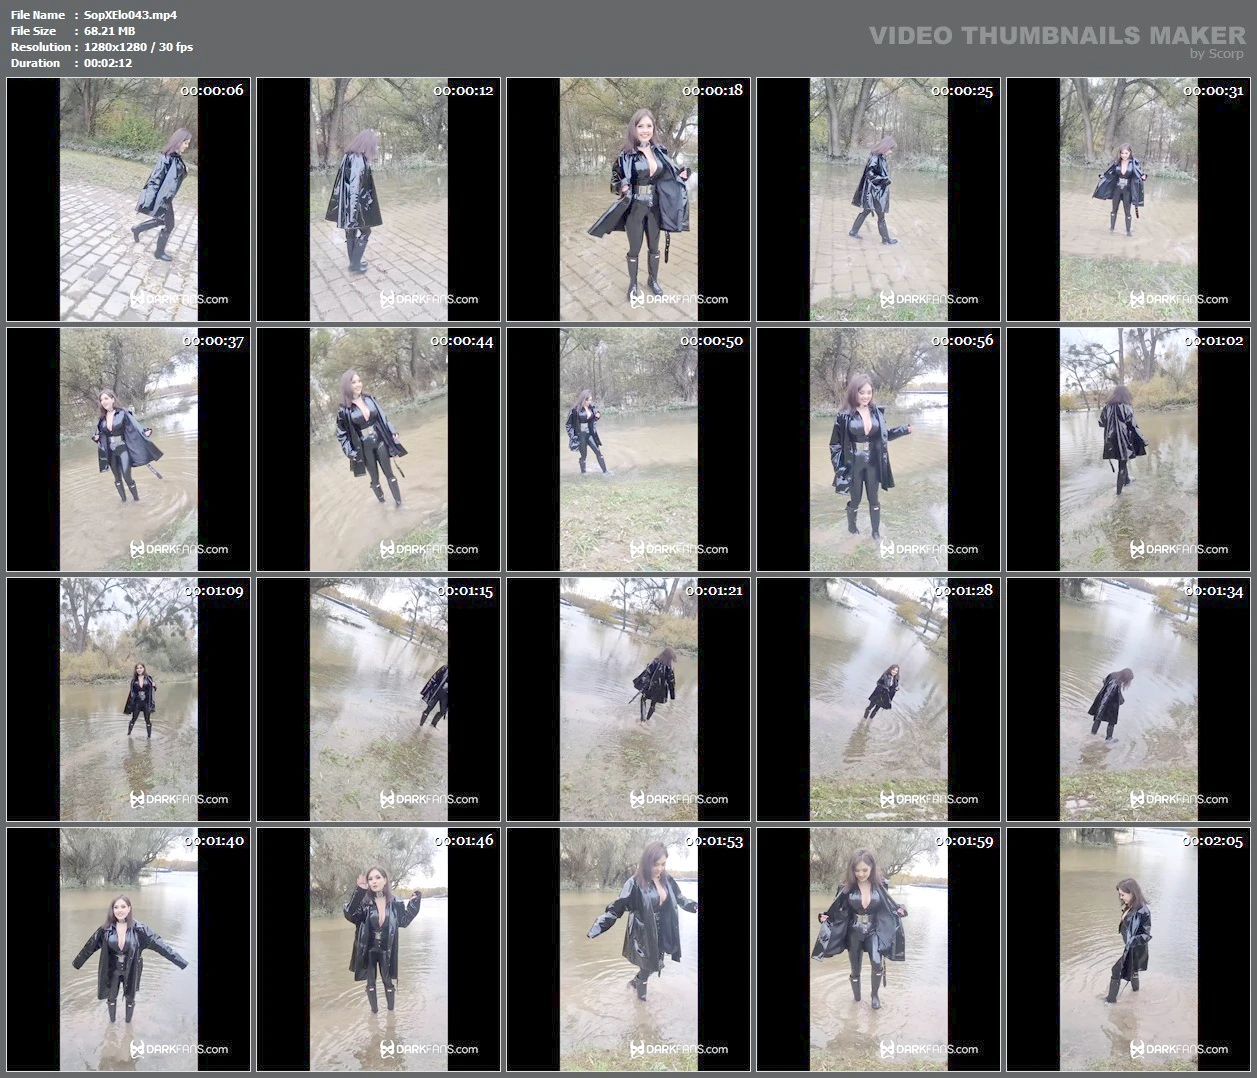This screenshot has width=1257, height=1078.
Task: Select the frame stamped 00:00:25
Action: pyautogui.click(x=879, y=200)
